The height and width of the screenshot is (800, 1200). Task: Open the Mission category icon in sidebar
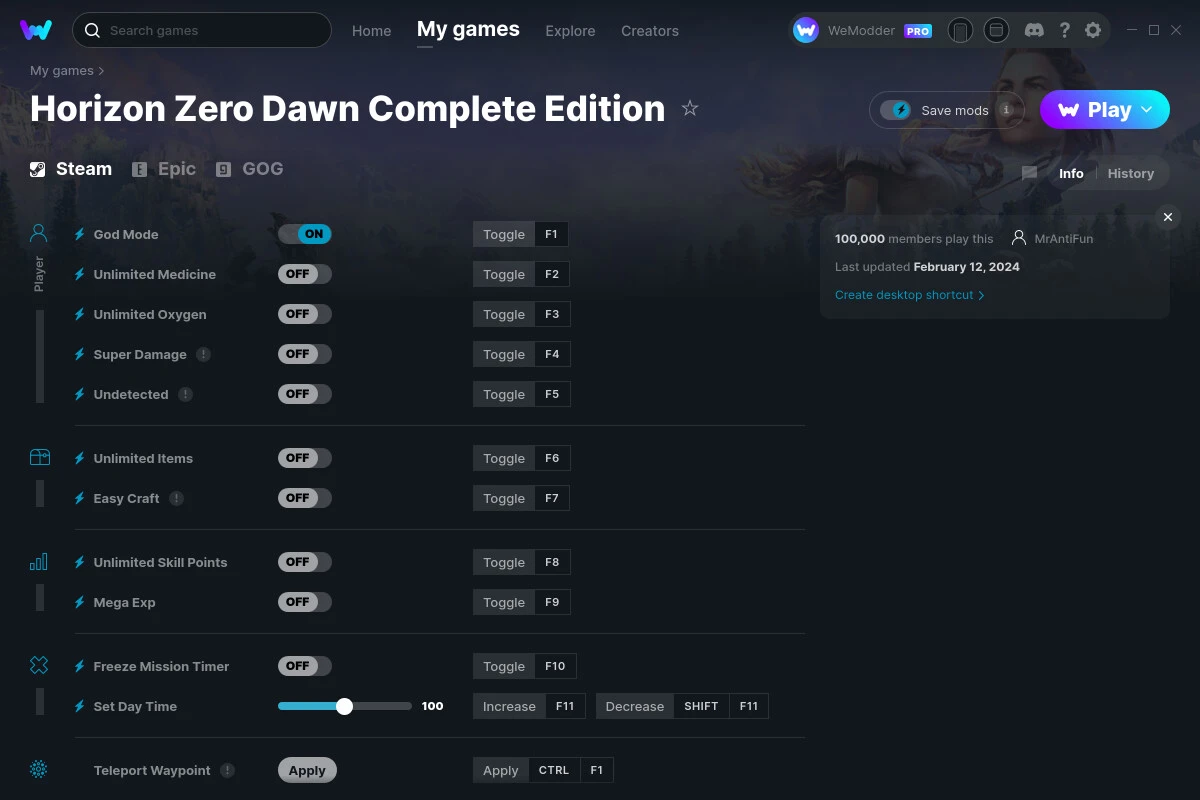pos(38,664)
